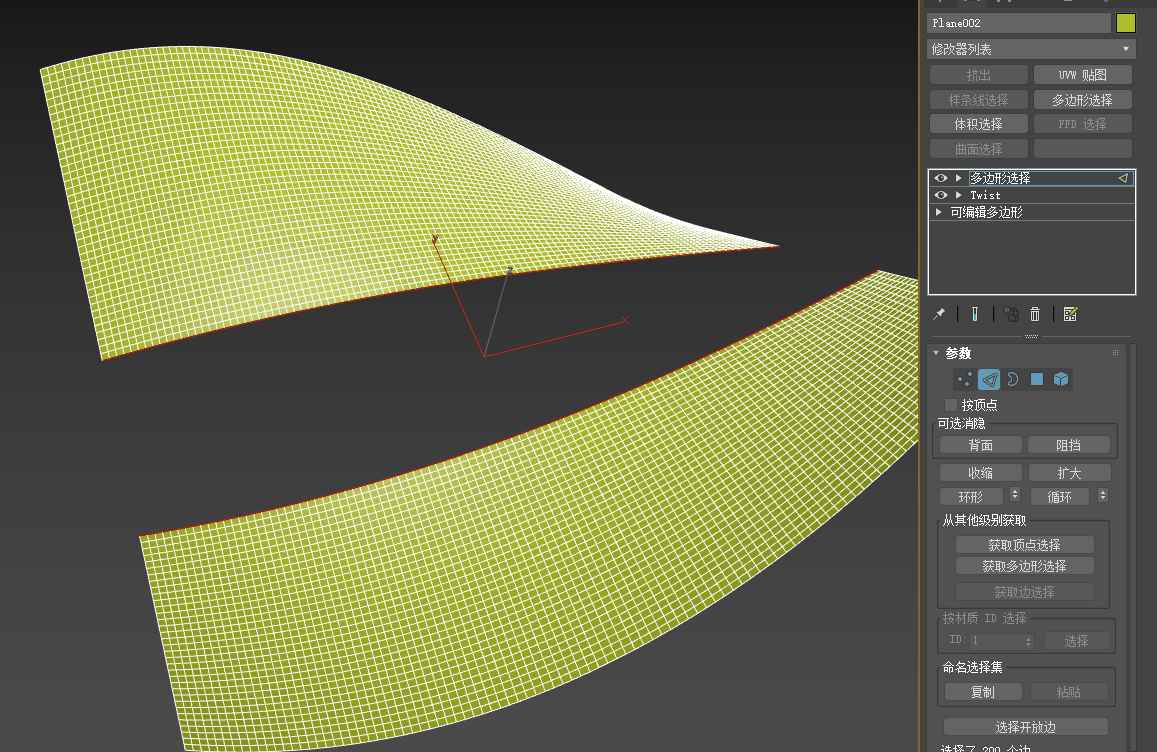
Task: Click the stack resize handle below icons
Action: pyautogui.click(x=1032, y=336)
